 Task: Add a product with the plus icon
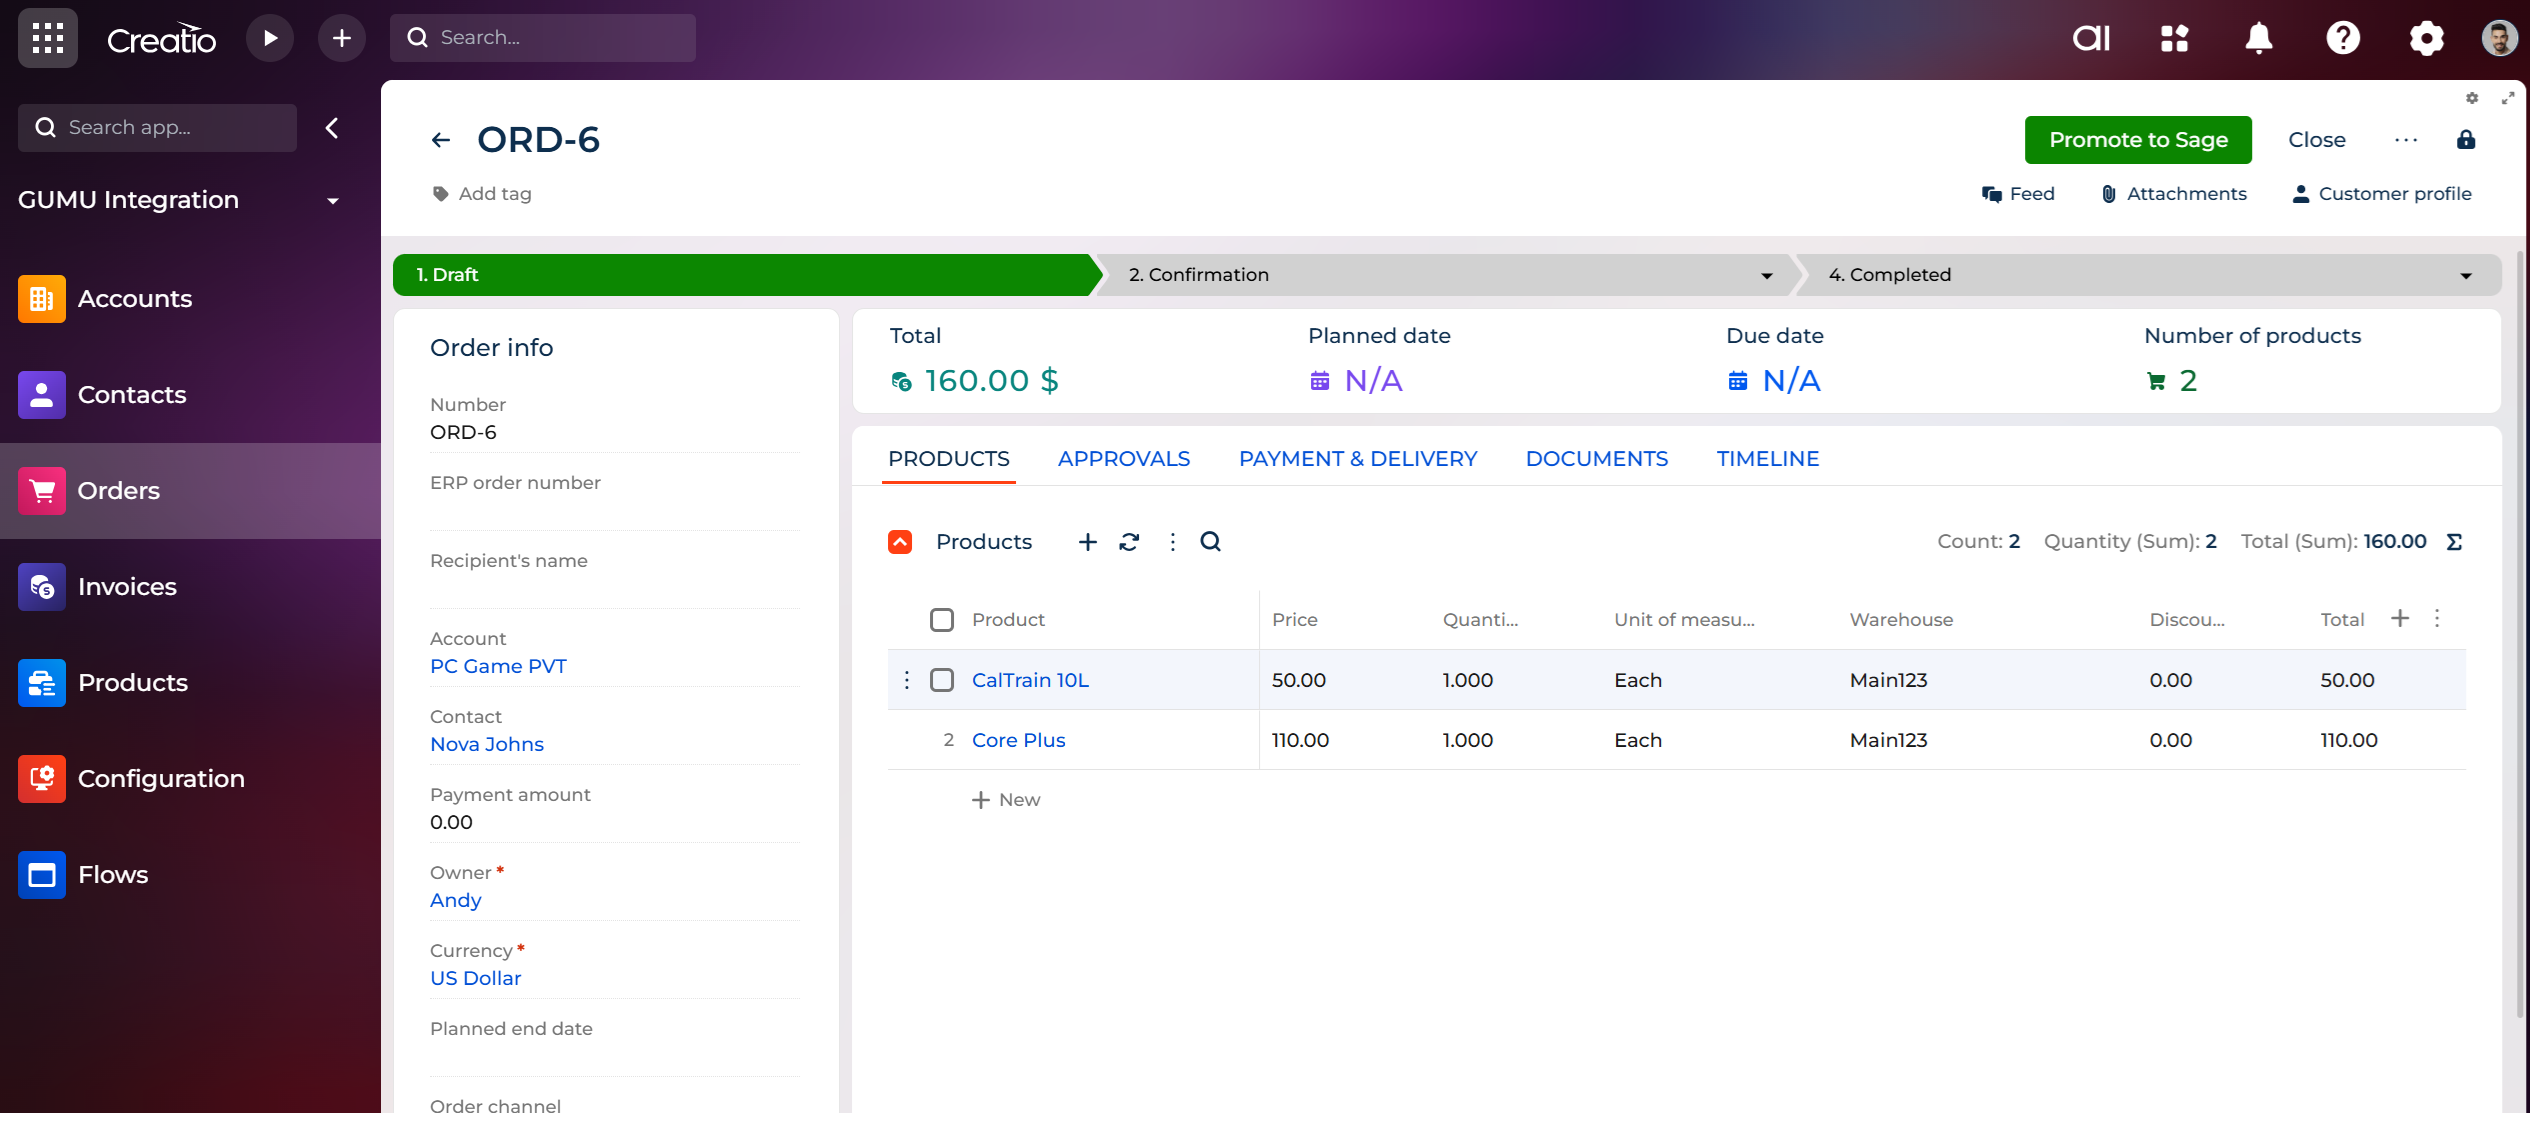[1087, 541]
